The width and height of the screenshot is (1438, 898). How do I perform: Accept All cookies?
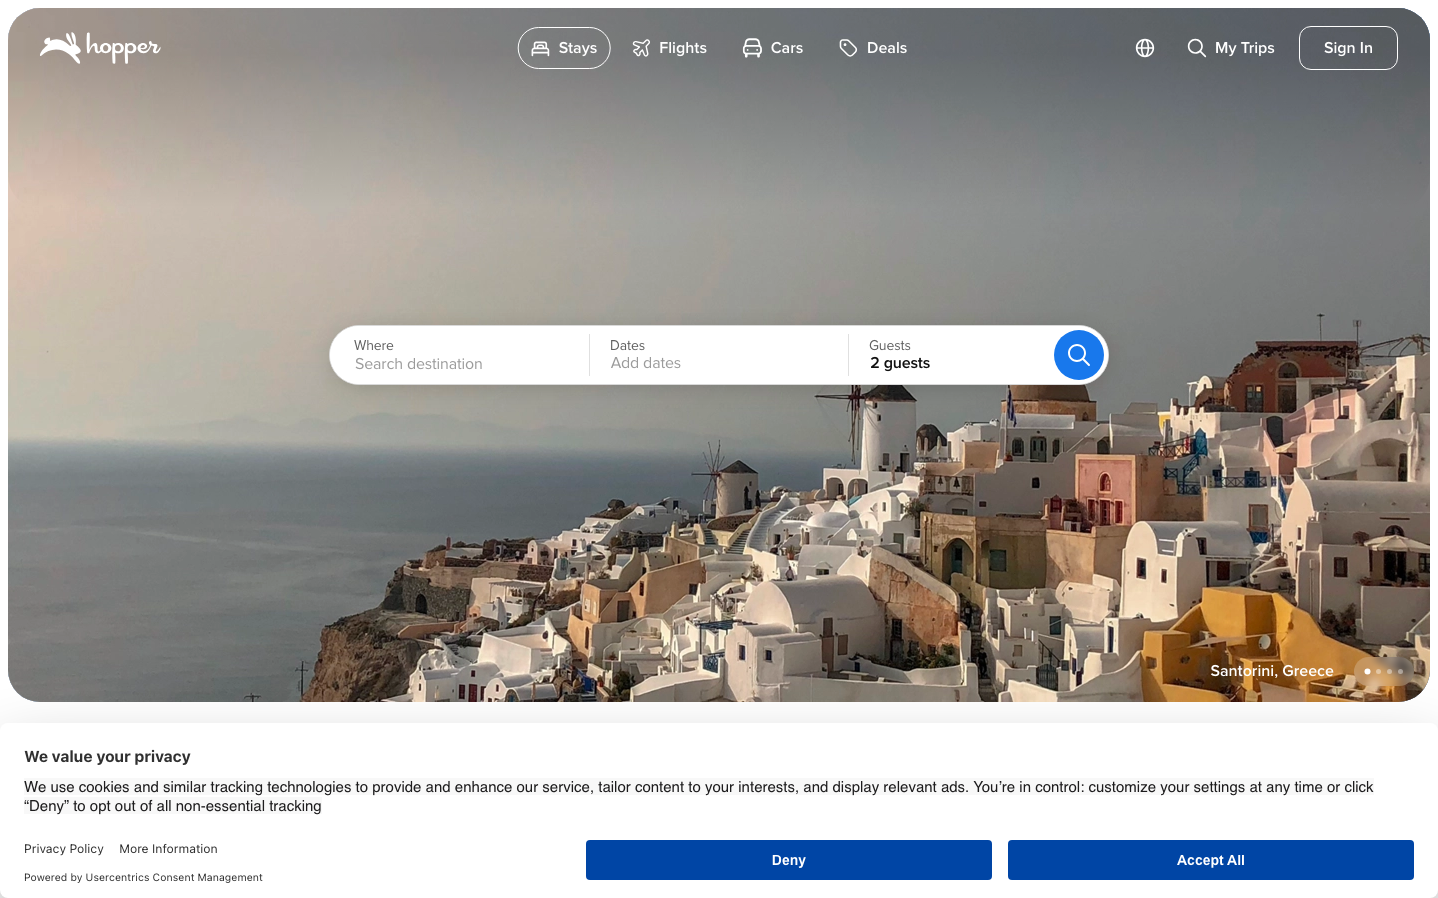[1210, 860]
